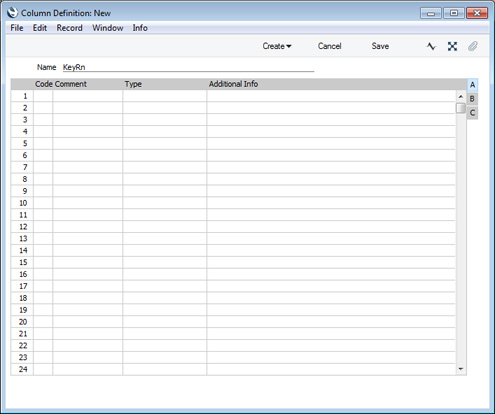Open the File menu
495x414 pixels.
click(17, 28)
